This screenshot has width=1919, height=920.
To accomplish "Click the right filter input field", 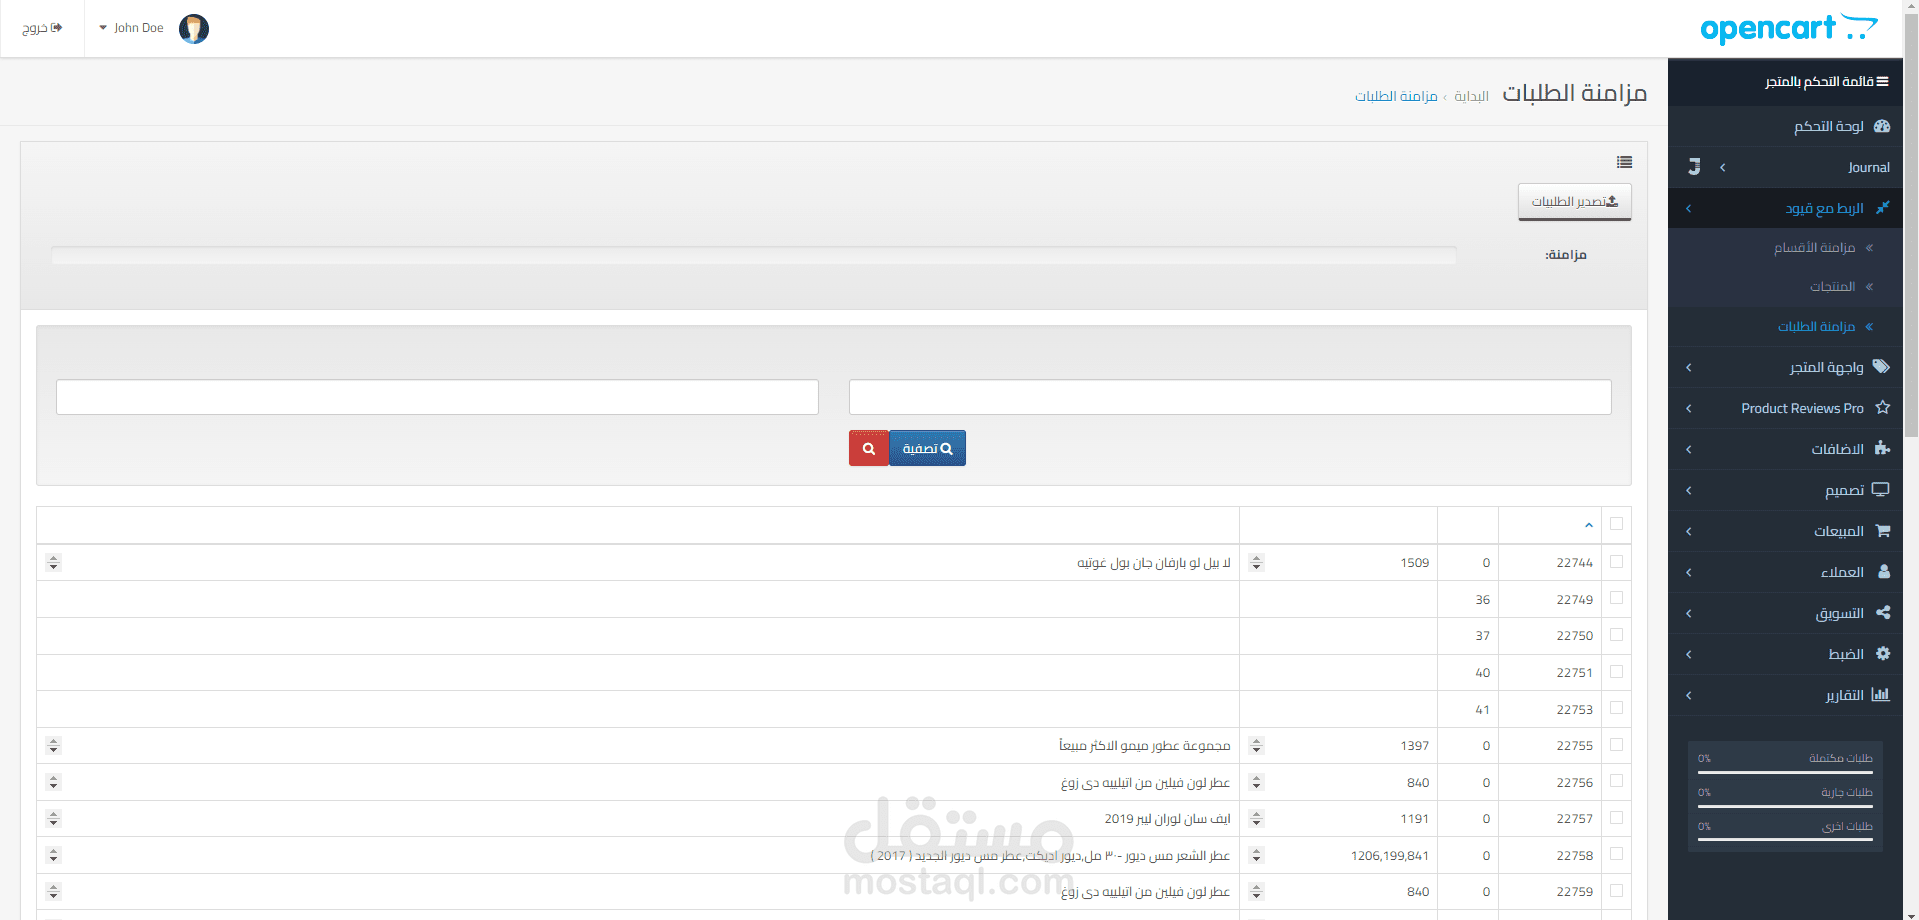I will click(x=1230, y=397).
